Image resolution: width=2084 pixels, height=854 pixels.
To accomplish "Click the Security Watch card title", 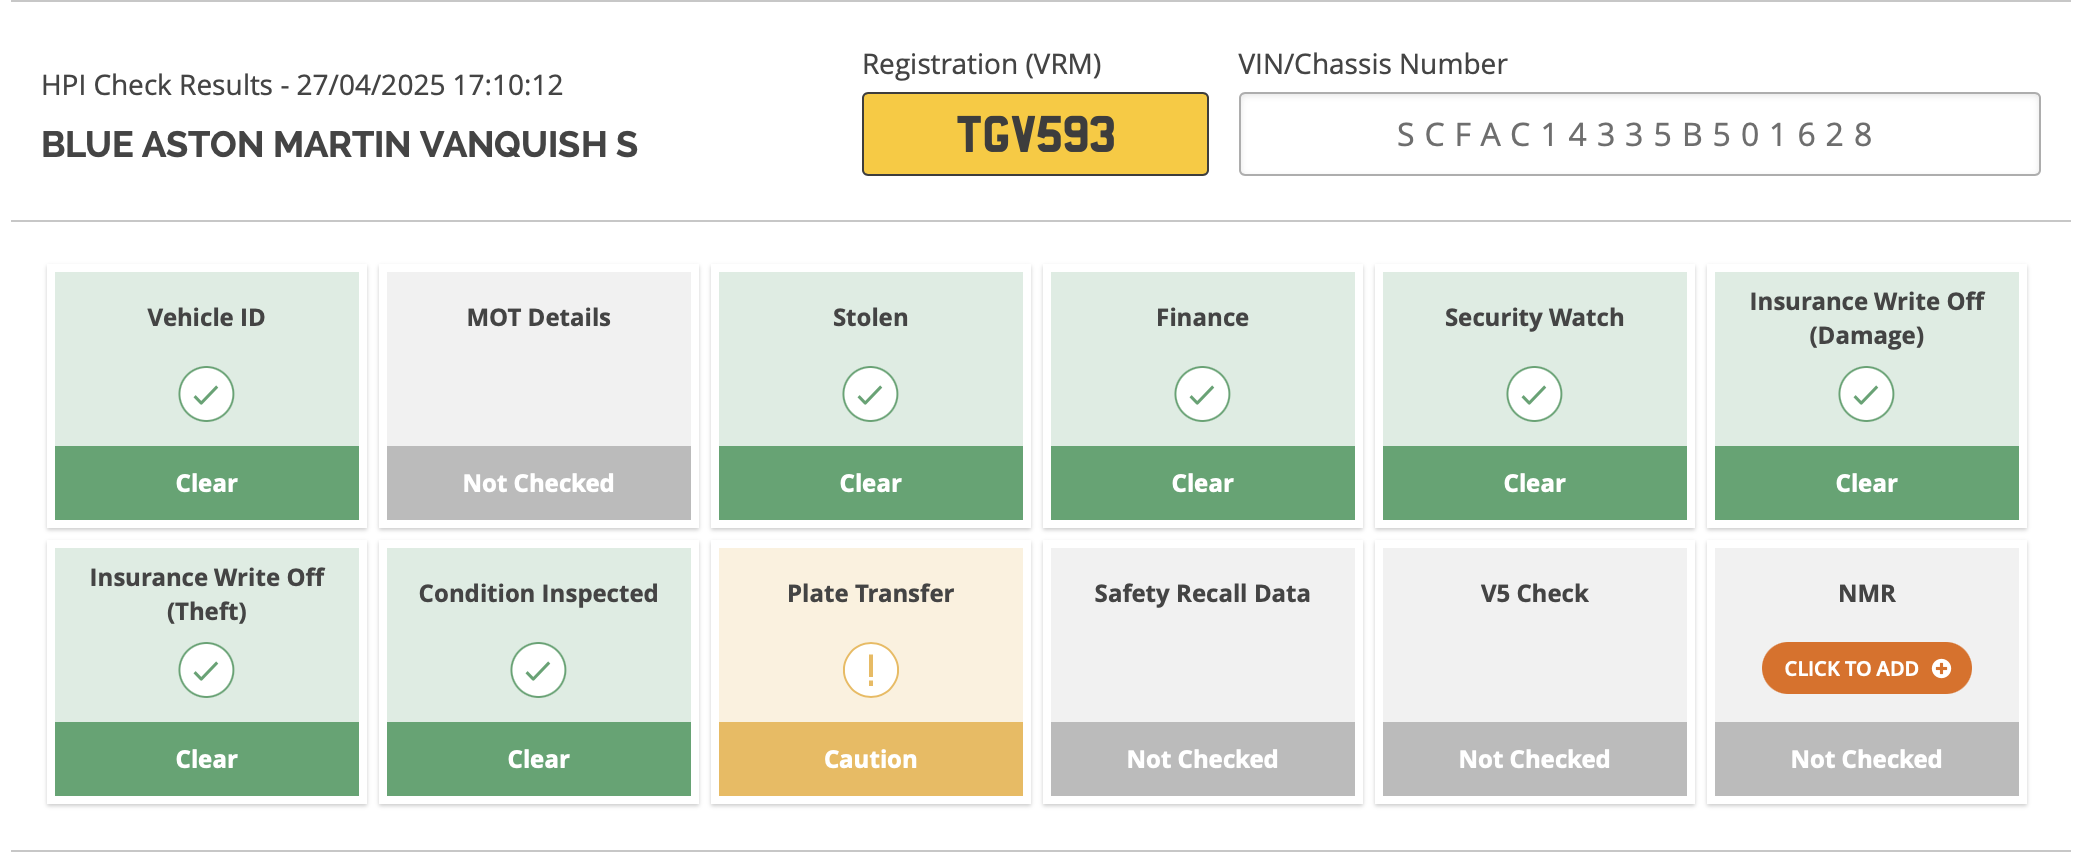I will click(1534, 317).
